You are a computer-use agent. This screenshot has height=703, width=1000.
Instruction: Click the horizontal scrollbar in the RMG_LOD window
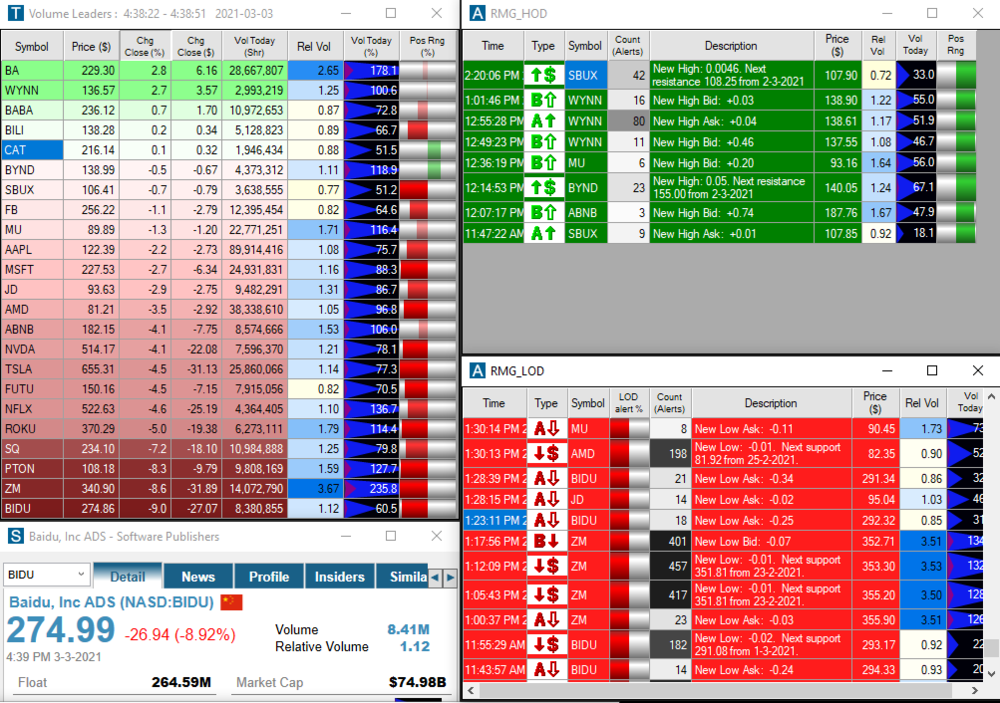click(700, 691)
